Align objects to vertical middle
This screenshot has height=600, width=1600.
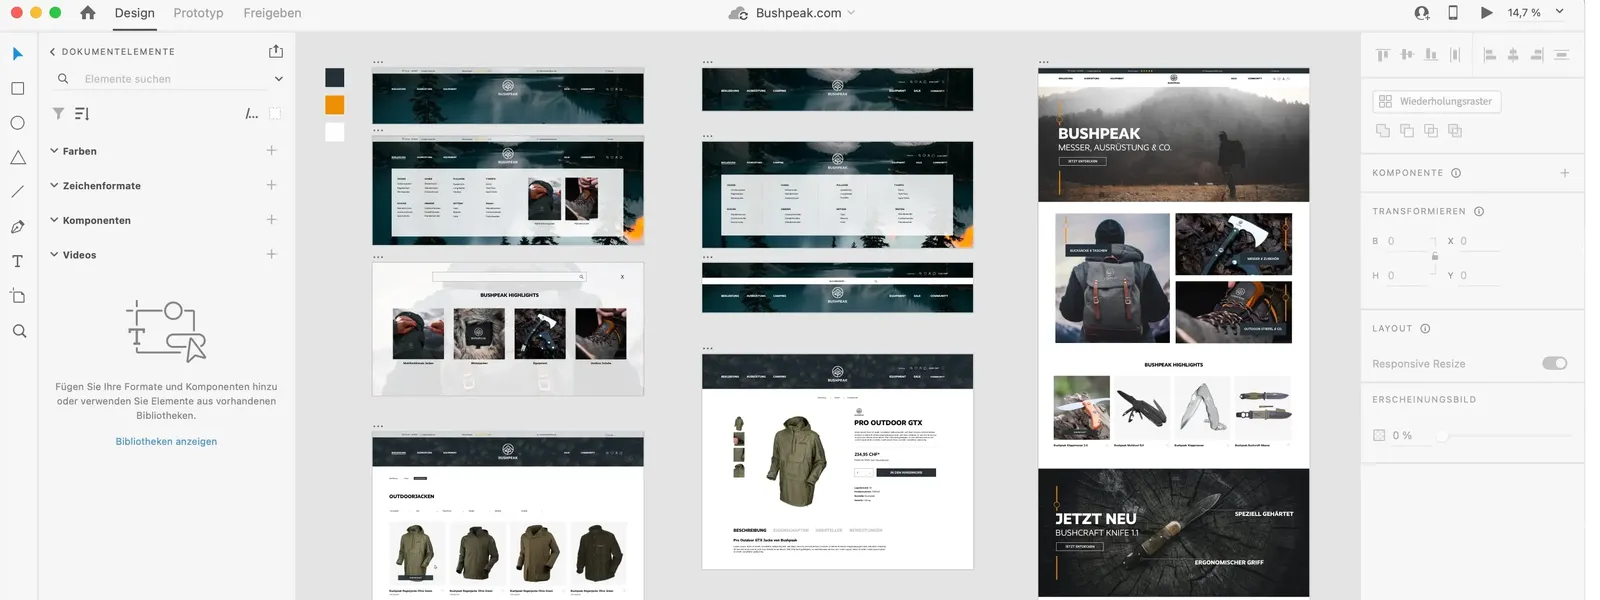click(x=1407, y=55)
